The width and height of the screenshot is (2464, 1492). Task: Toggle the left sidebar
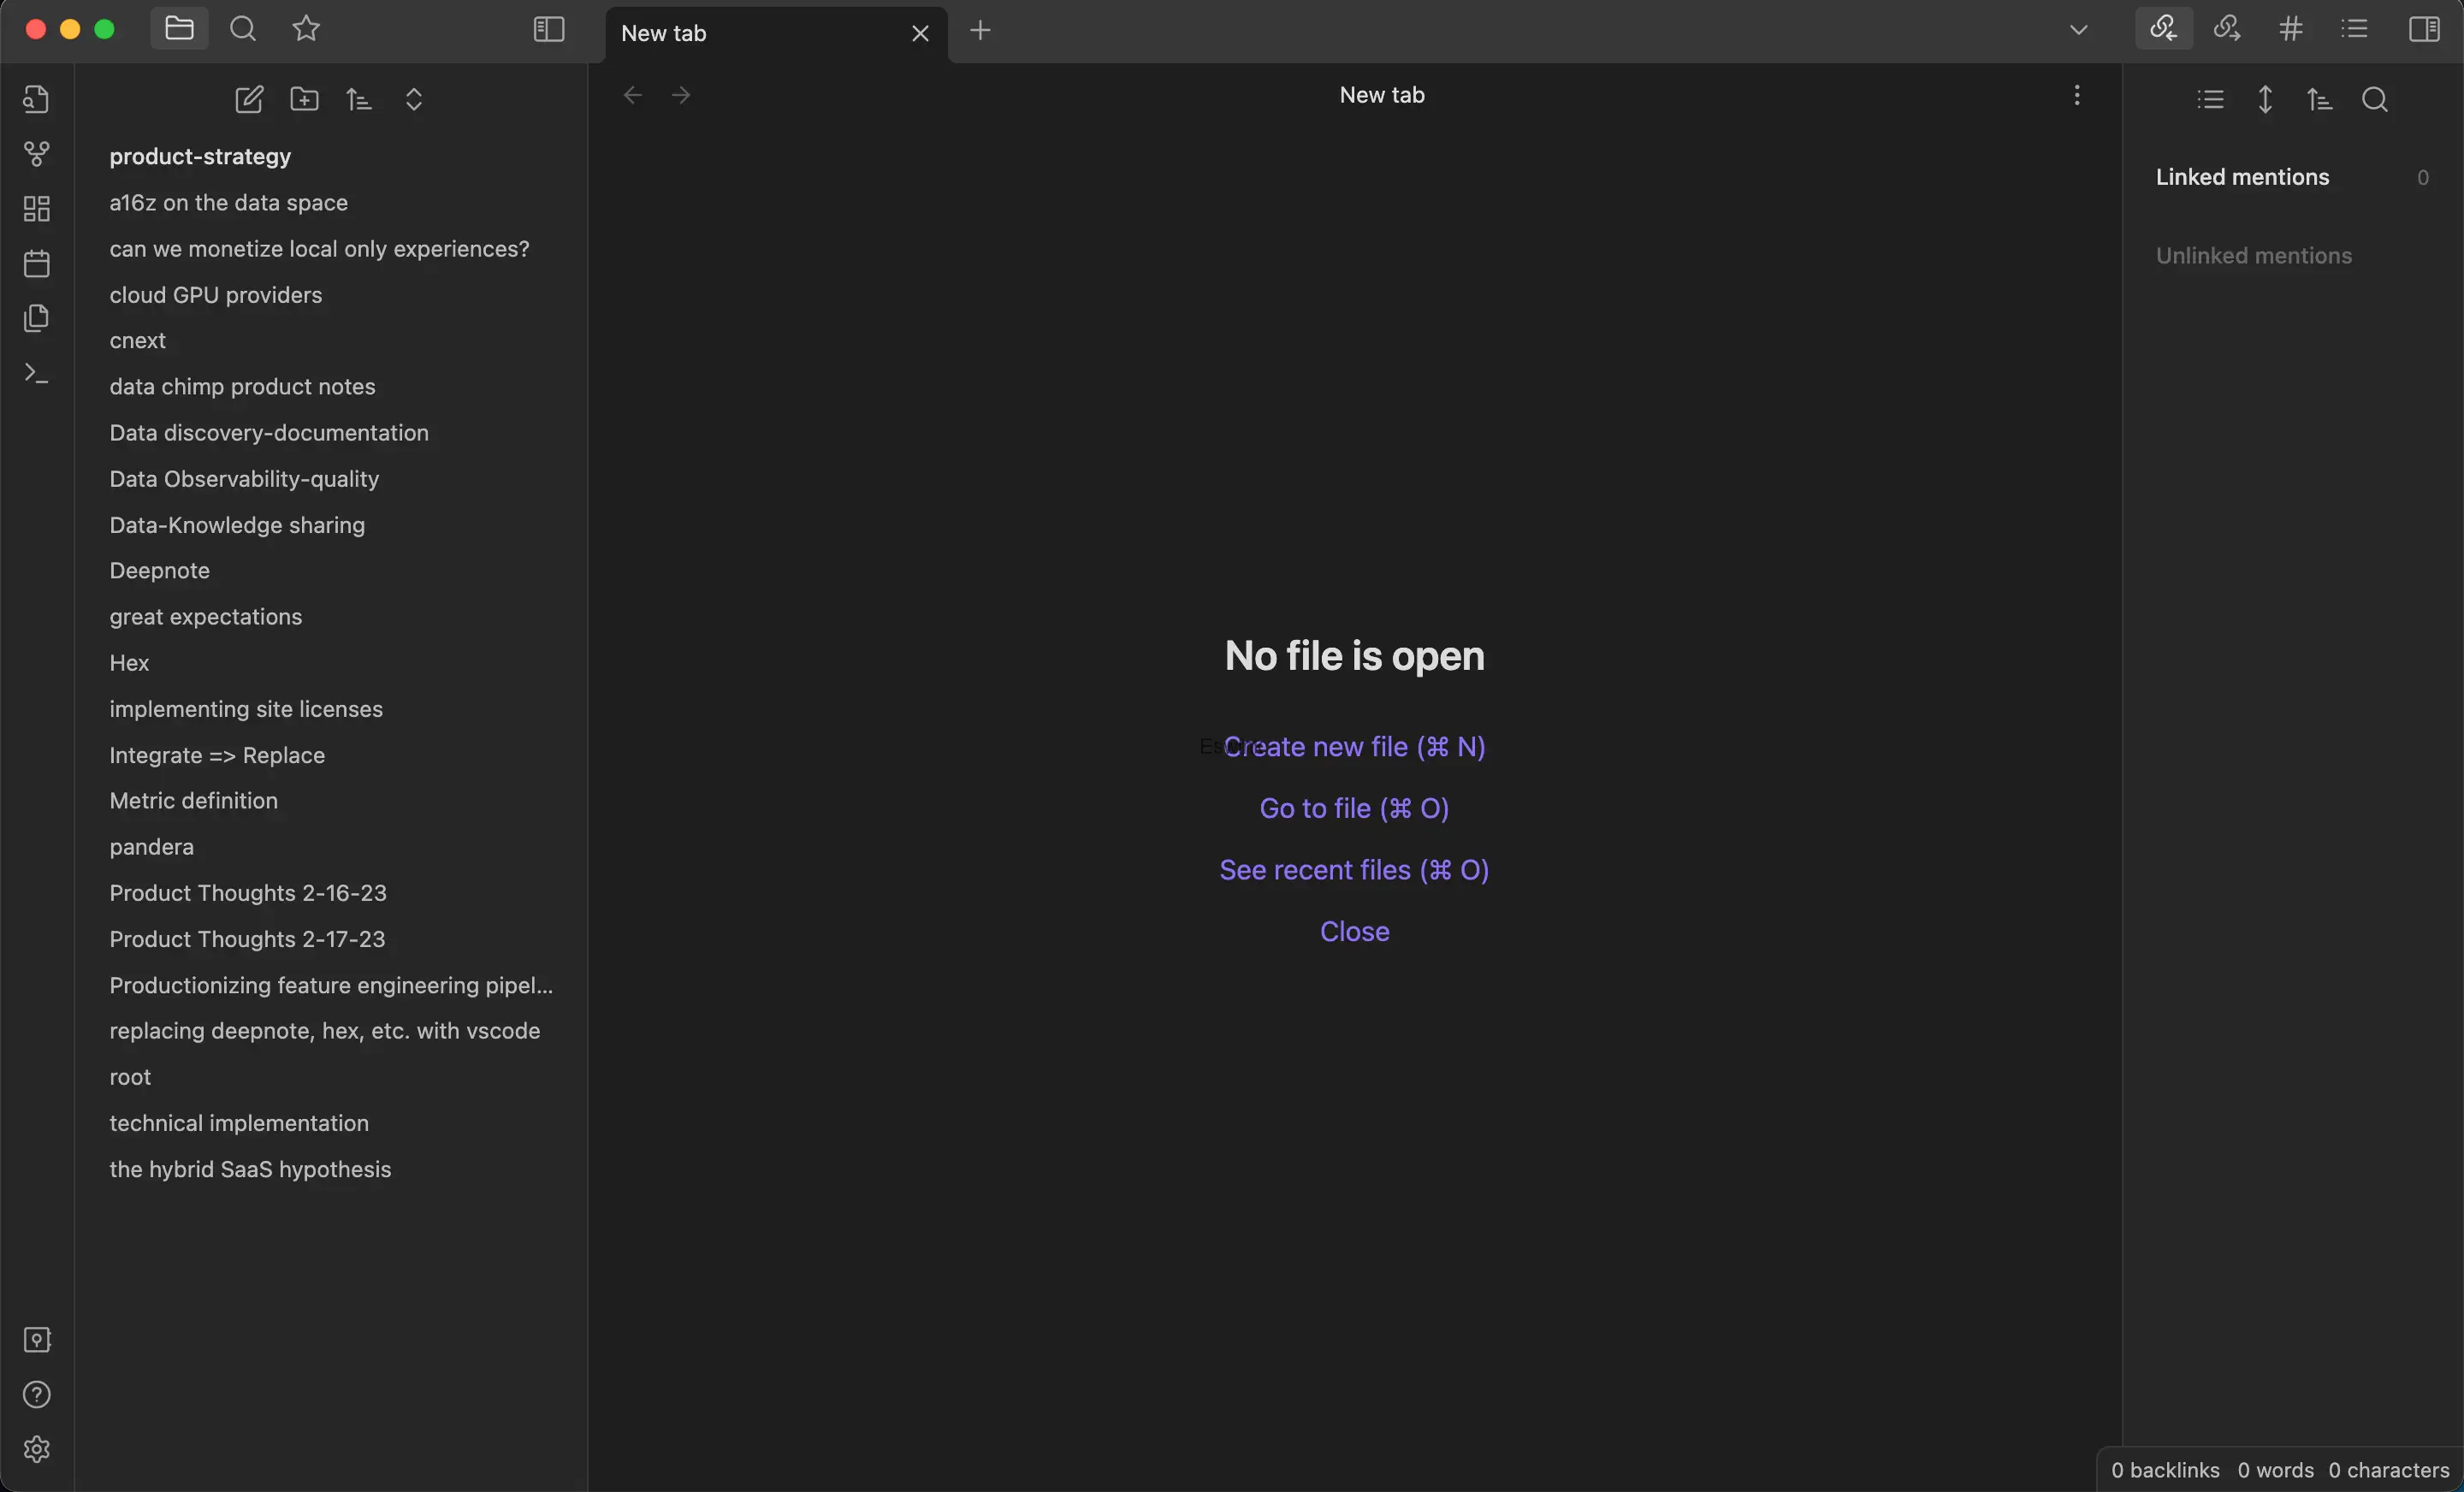(x=549, y=30)
